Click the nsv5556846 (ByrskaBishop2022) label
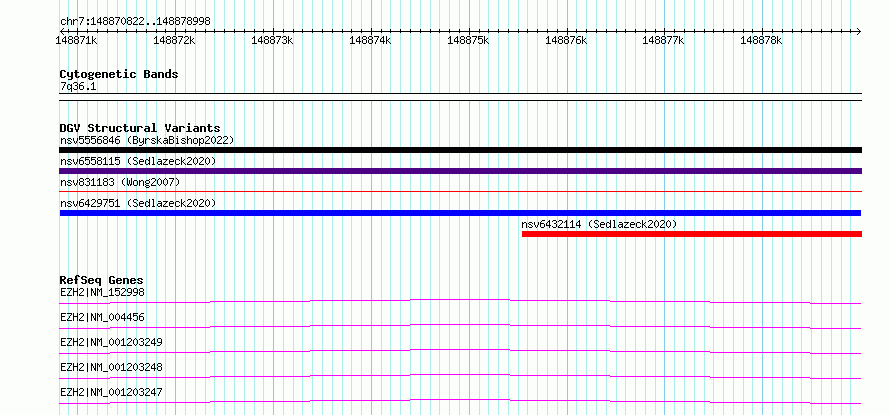The height and width of the screenshot is (415, 890). 146,140
